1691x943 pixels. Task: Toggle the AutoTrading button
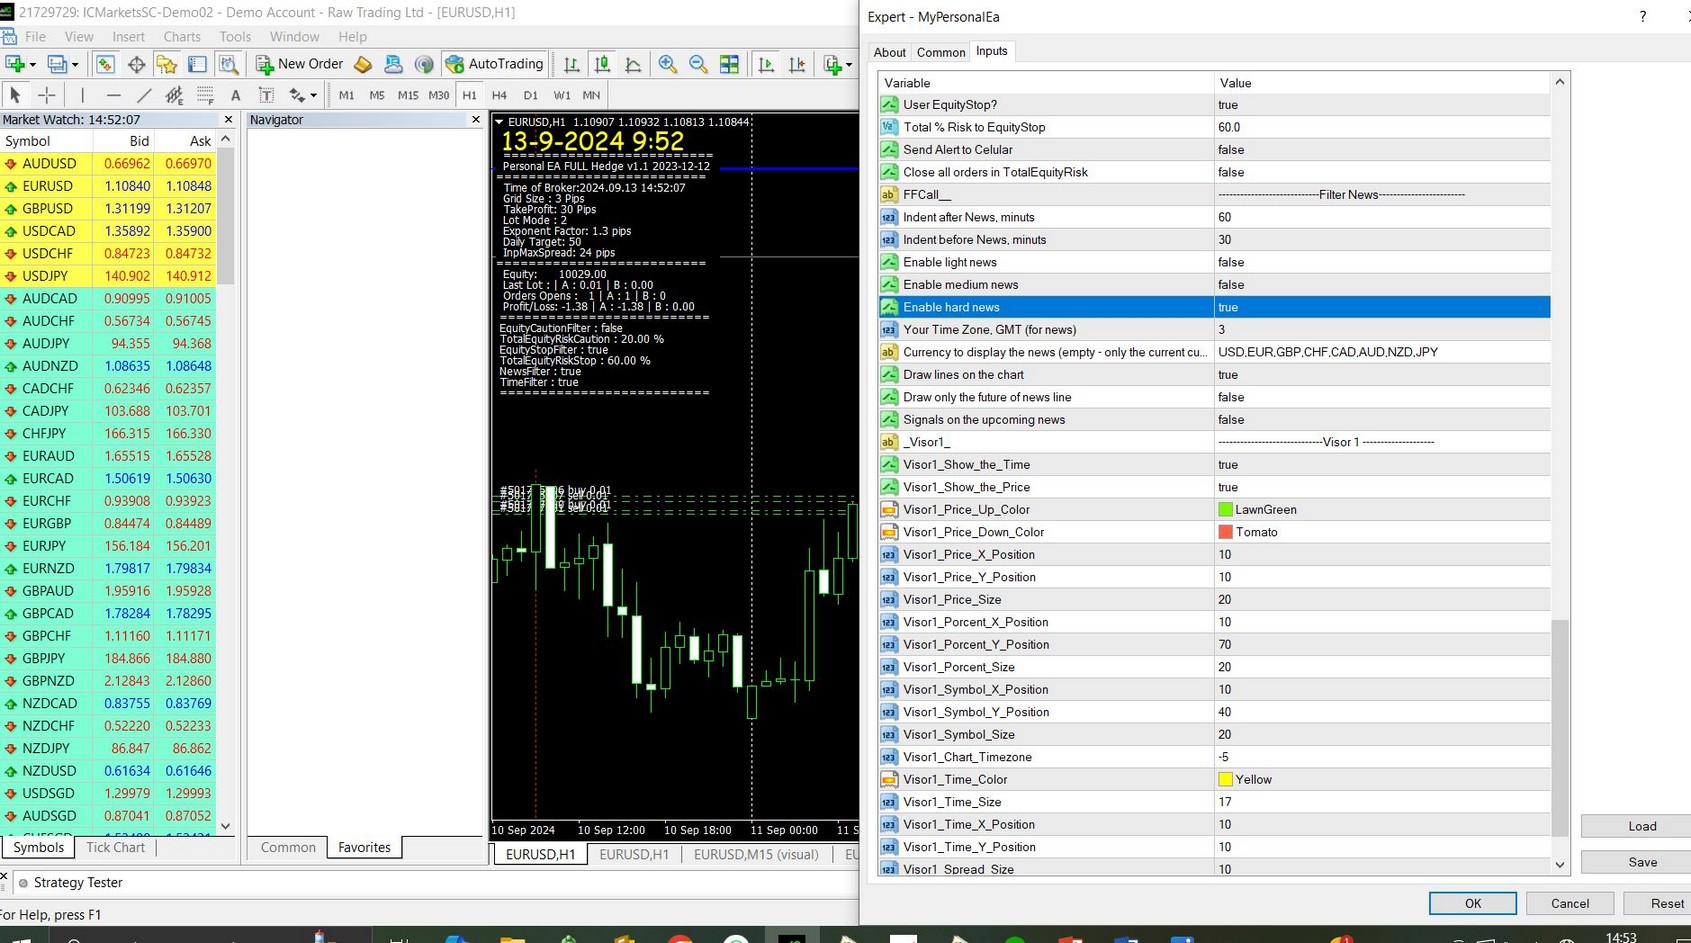[495, 64]
